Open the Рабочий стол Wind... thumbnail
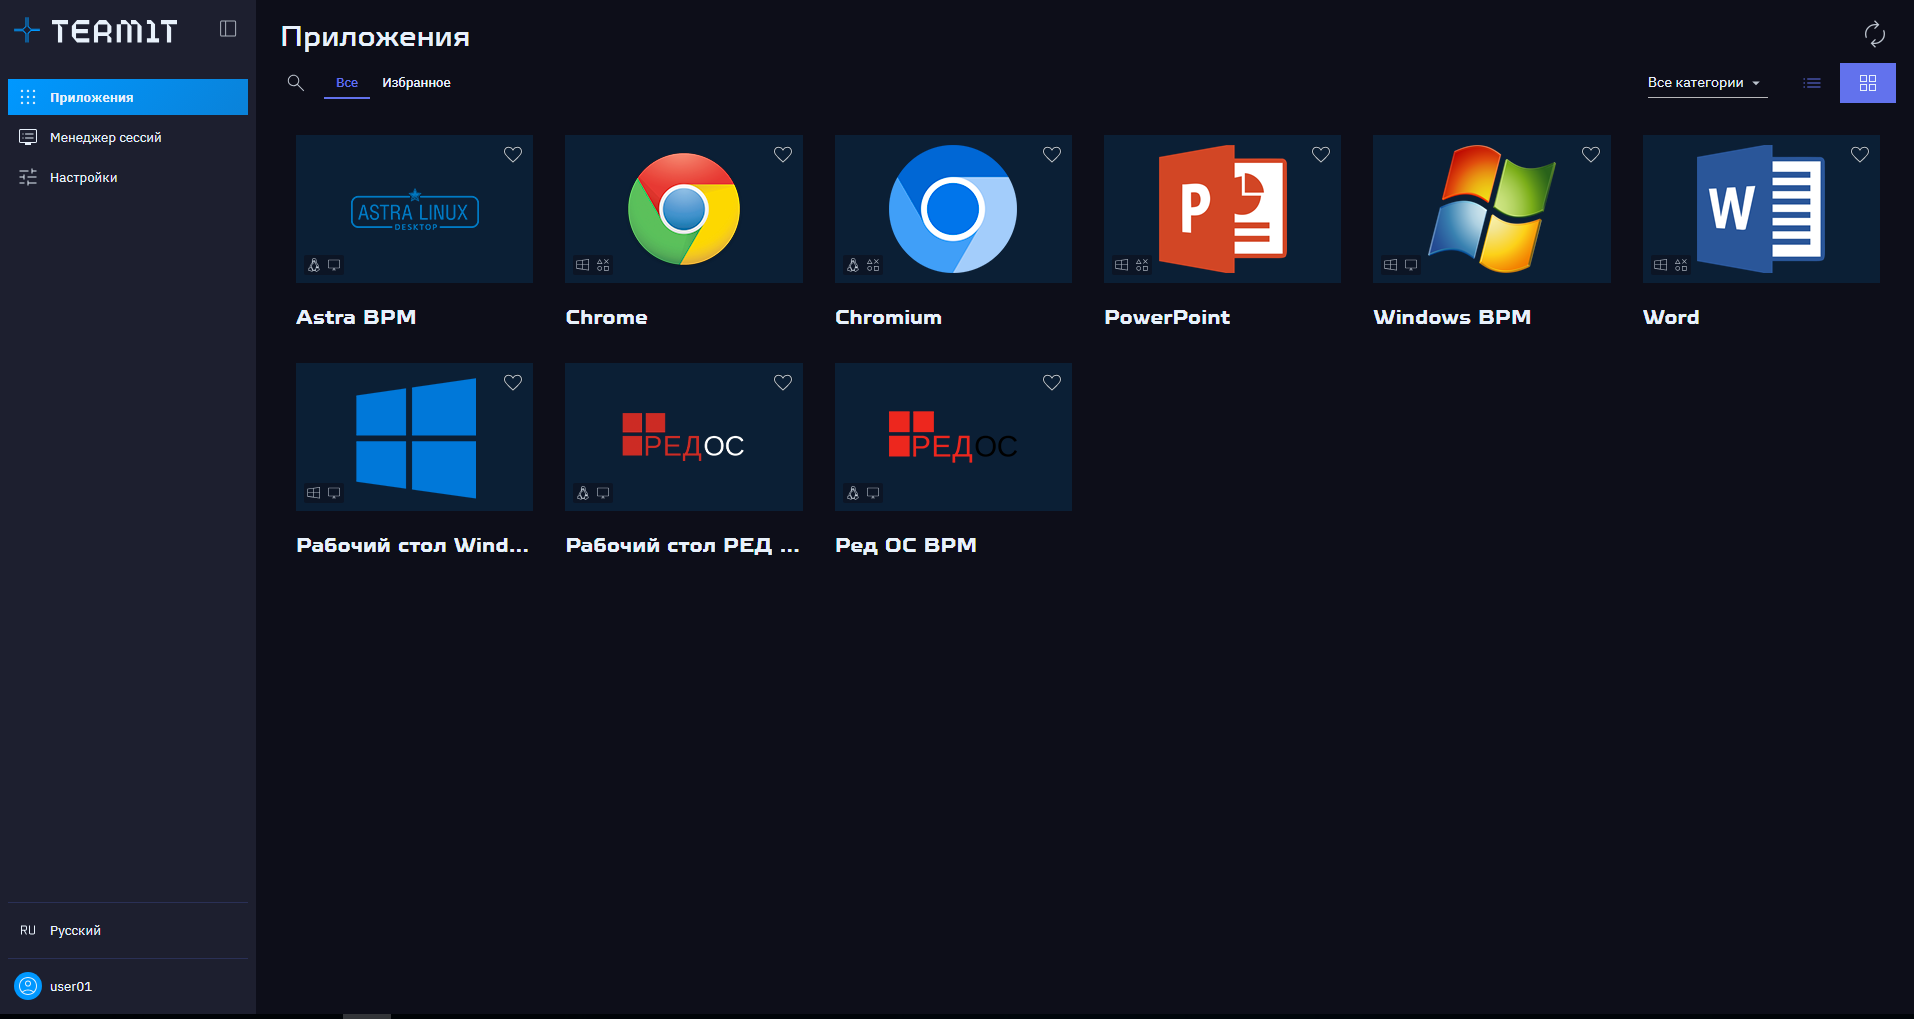 pyautogui.click(x=414, y=437)
